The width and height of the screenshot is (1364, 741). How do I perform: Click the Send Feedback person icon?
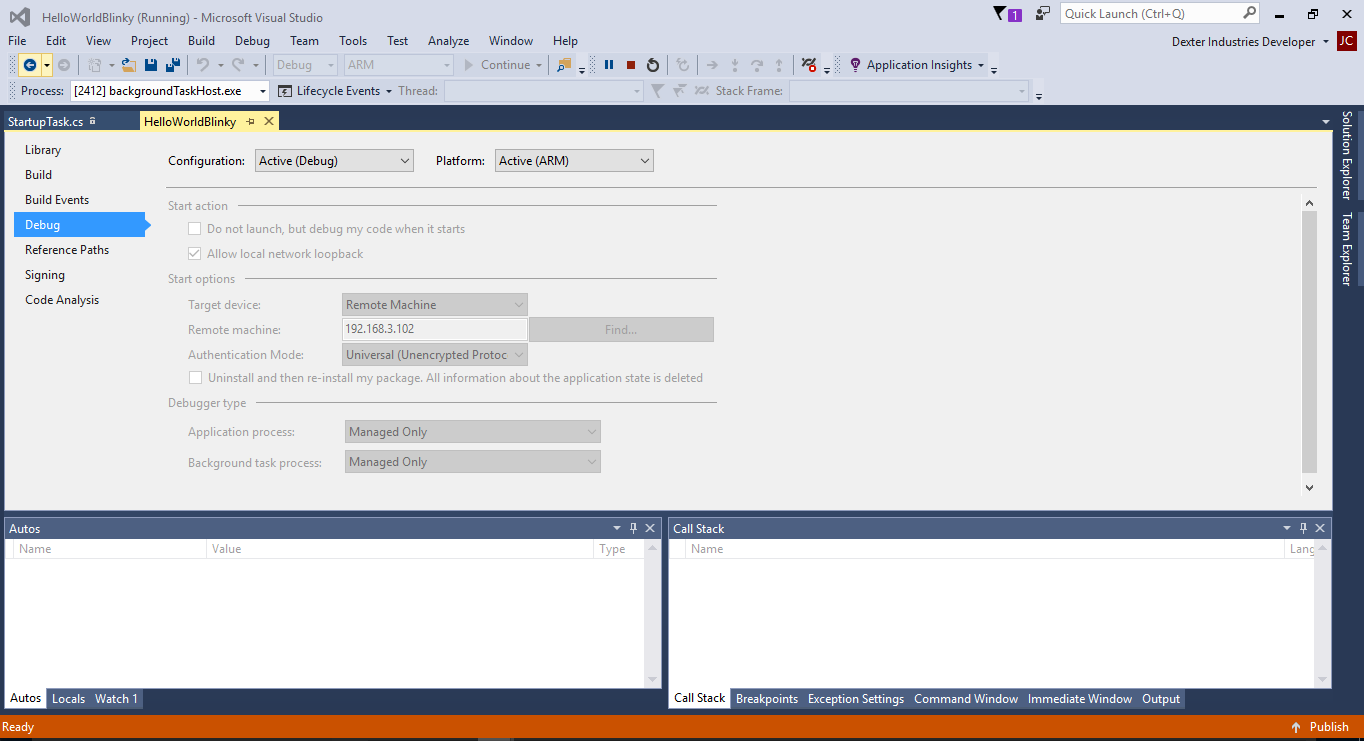coord(1043,14)
